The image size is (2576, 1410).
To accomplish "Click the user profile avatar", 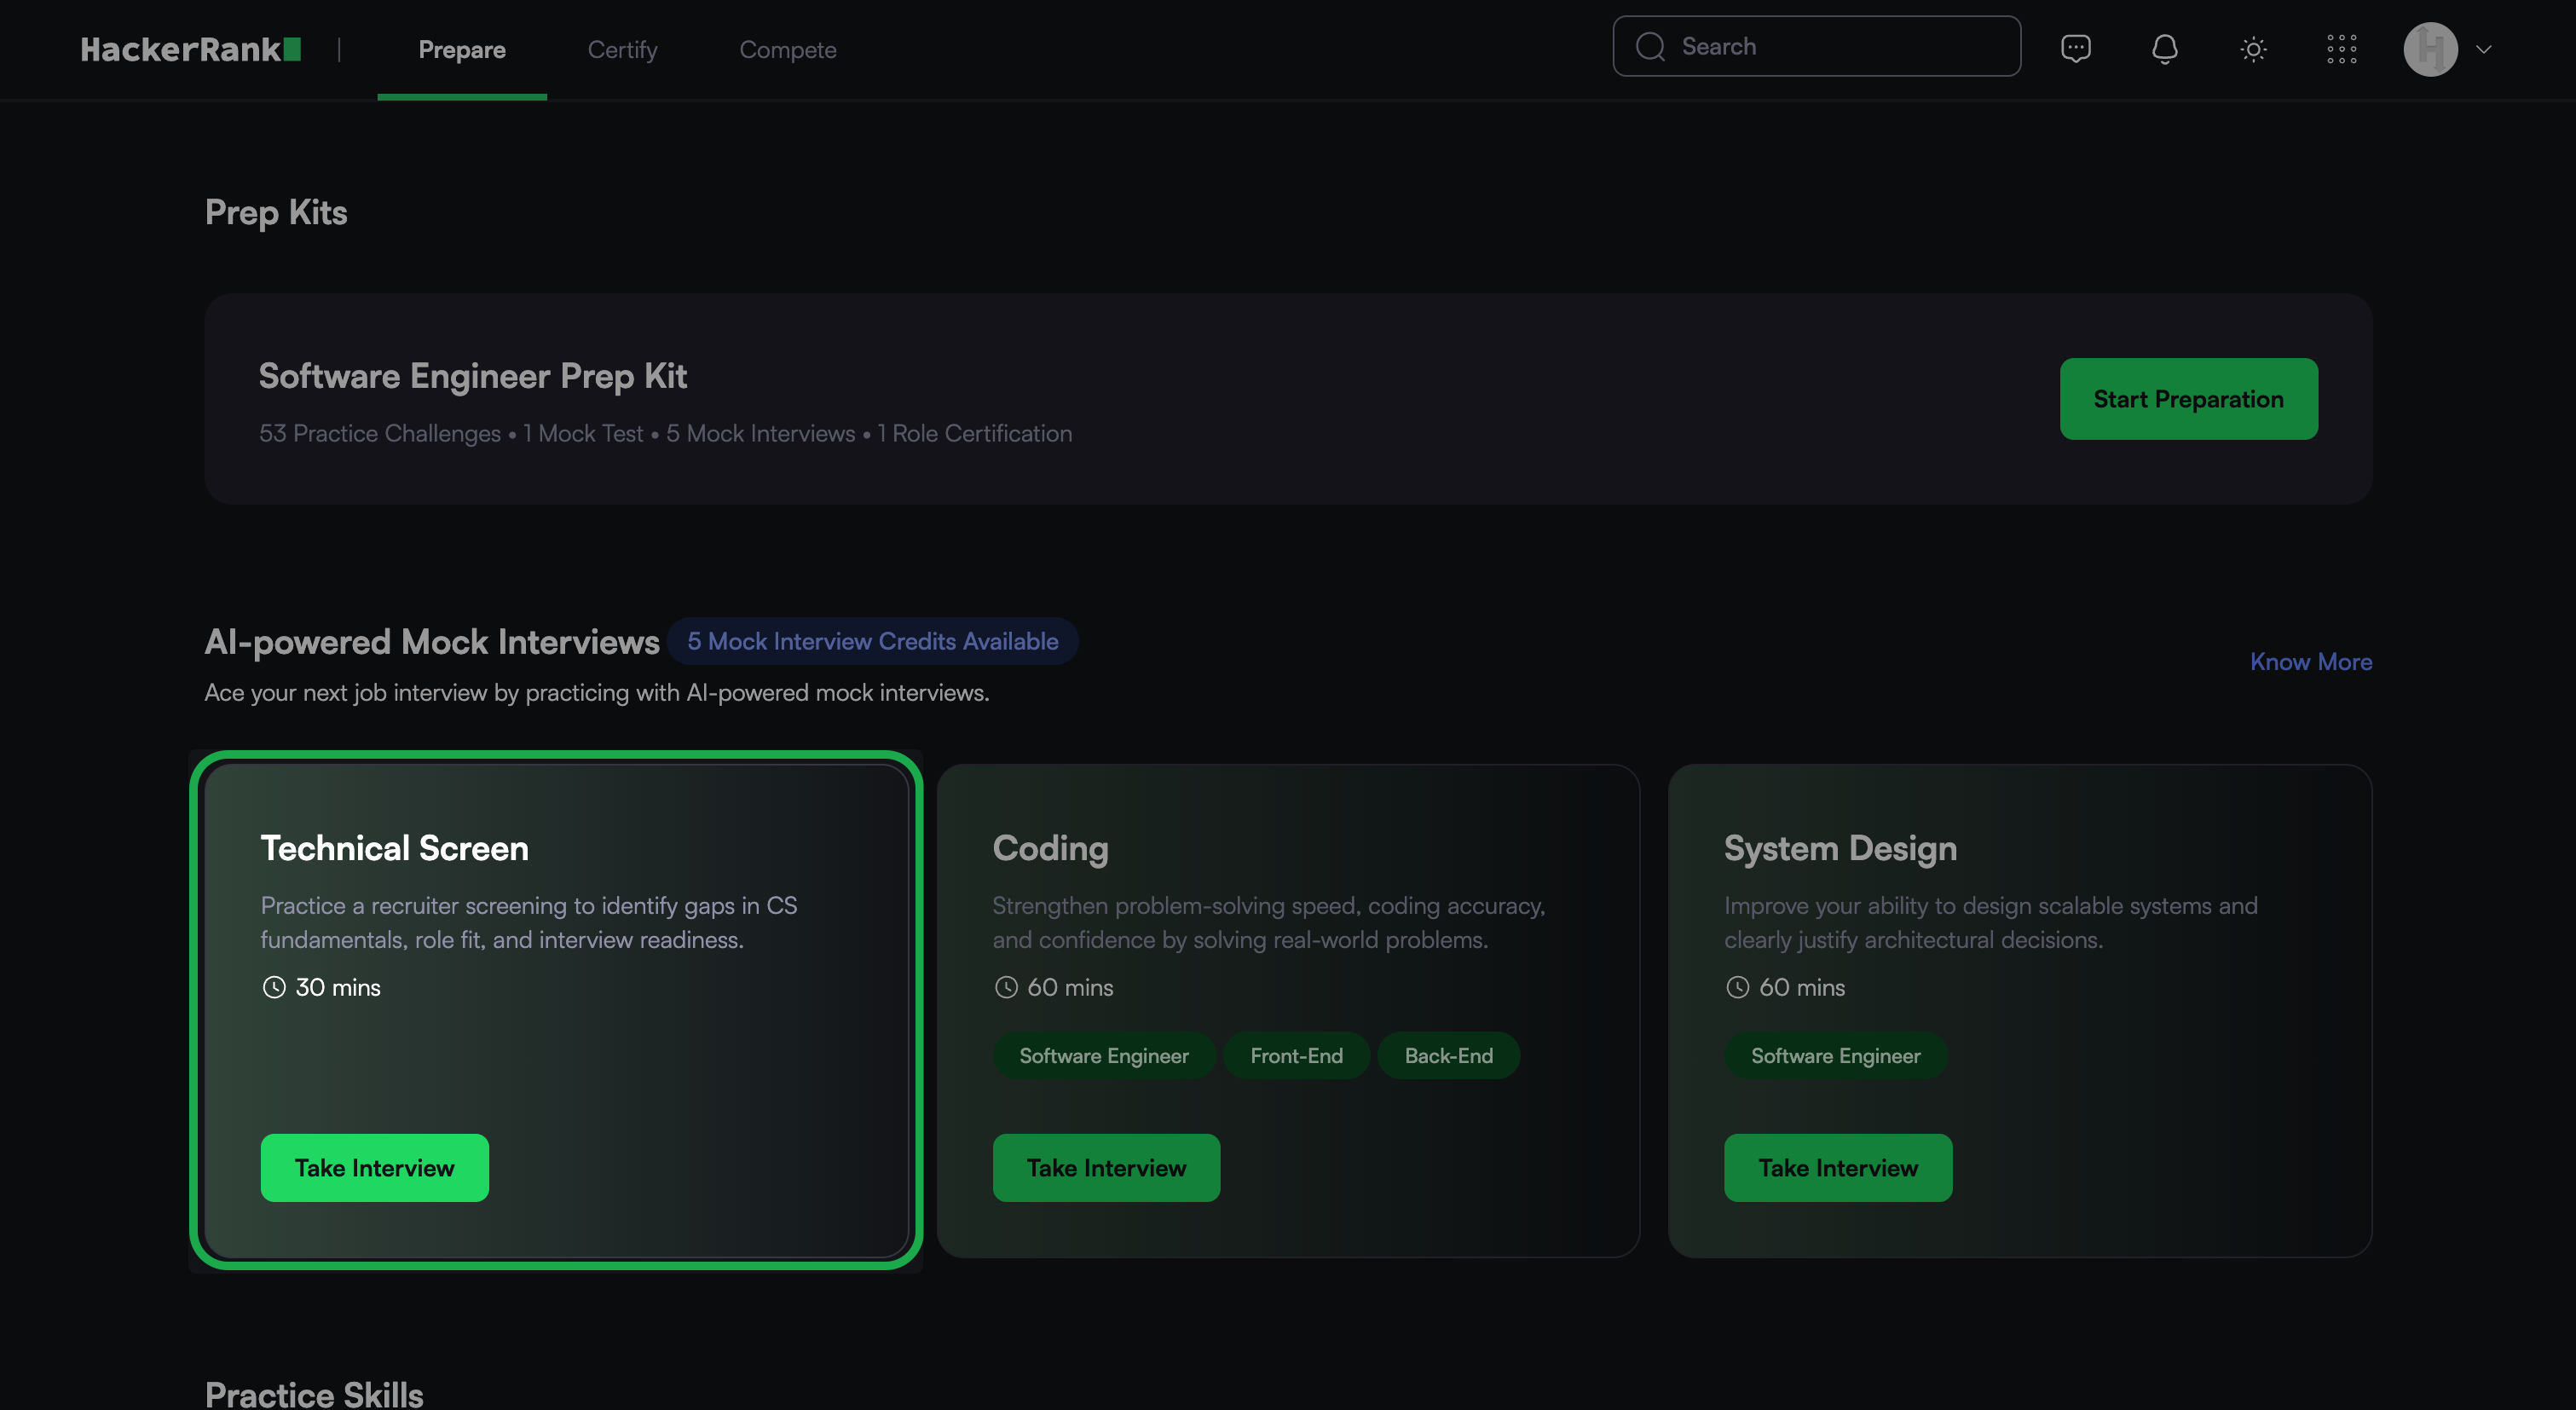I will (x=2430, y=48).
